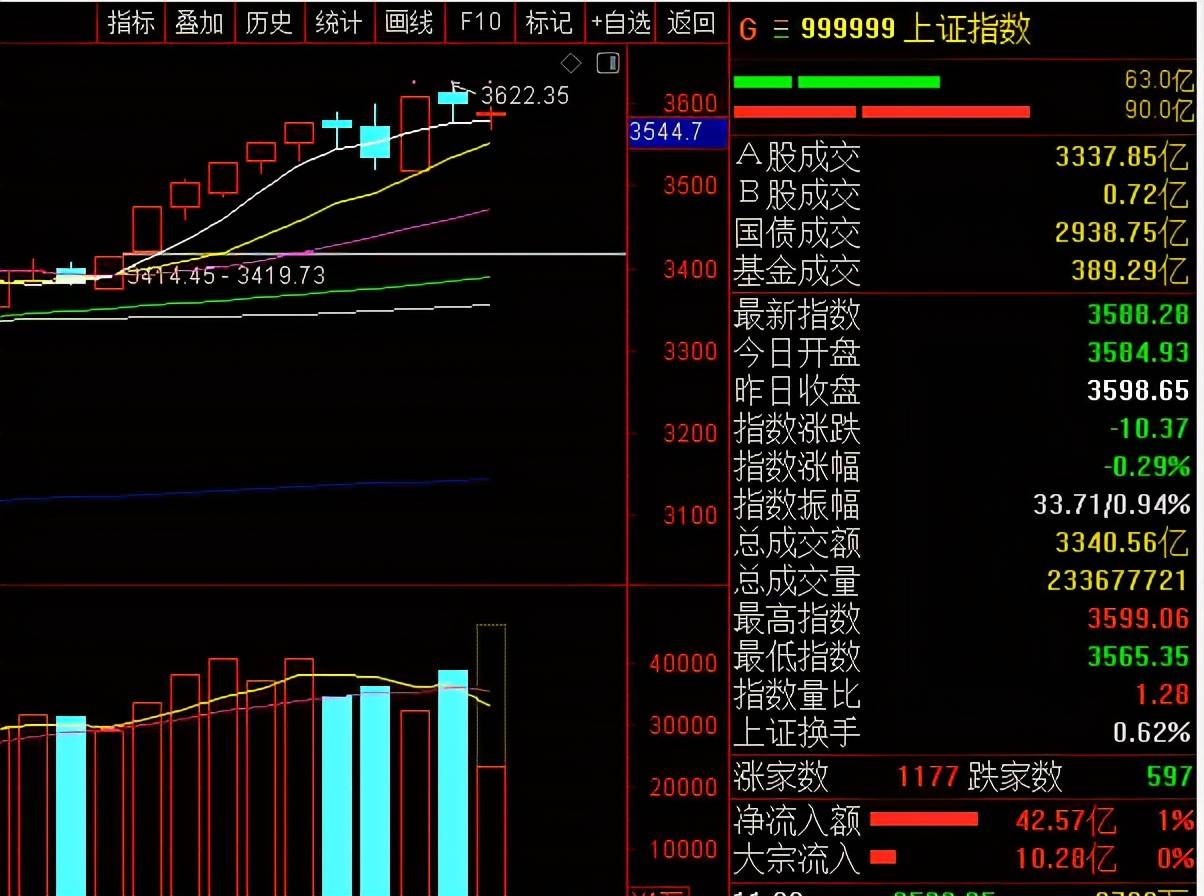Add to watchlist with +自选

coord(620,22)
